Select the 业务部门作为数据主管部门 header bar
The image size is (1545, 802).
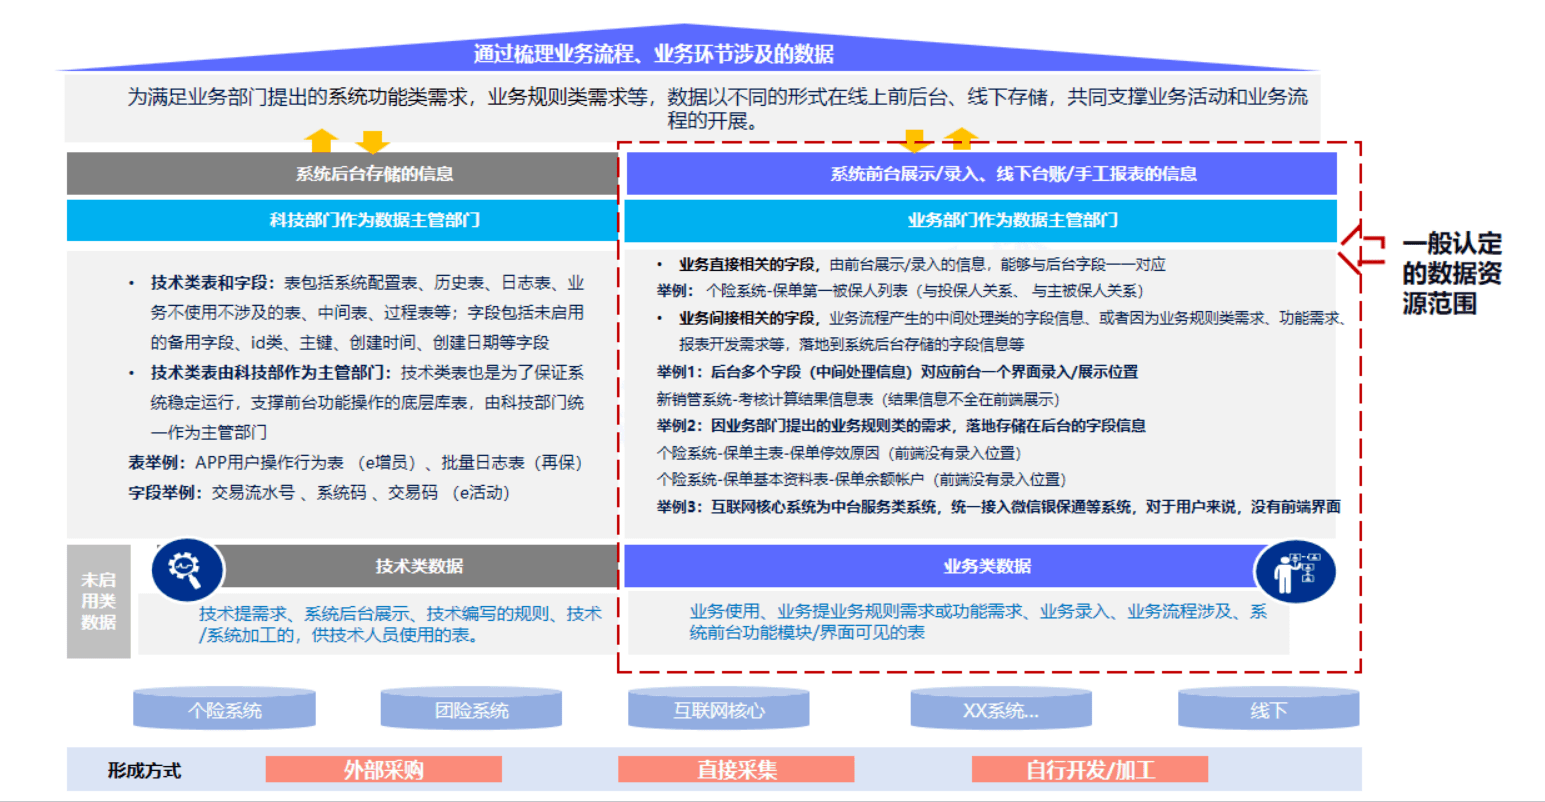pyautogui.click(x=980, y=220)
